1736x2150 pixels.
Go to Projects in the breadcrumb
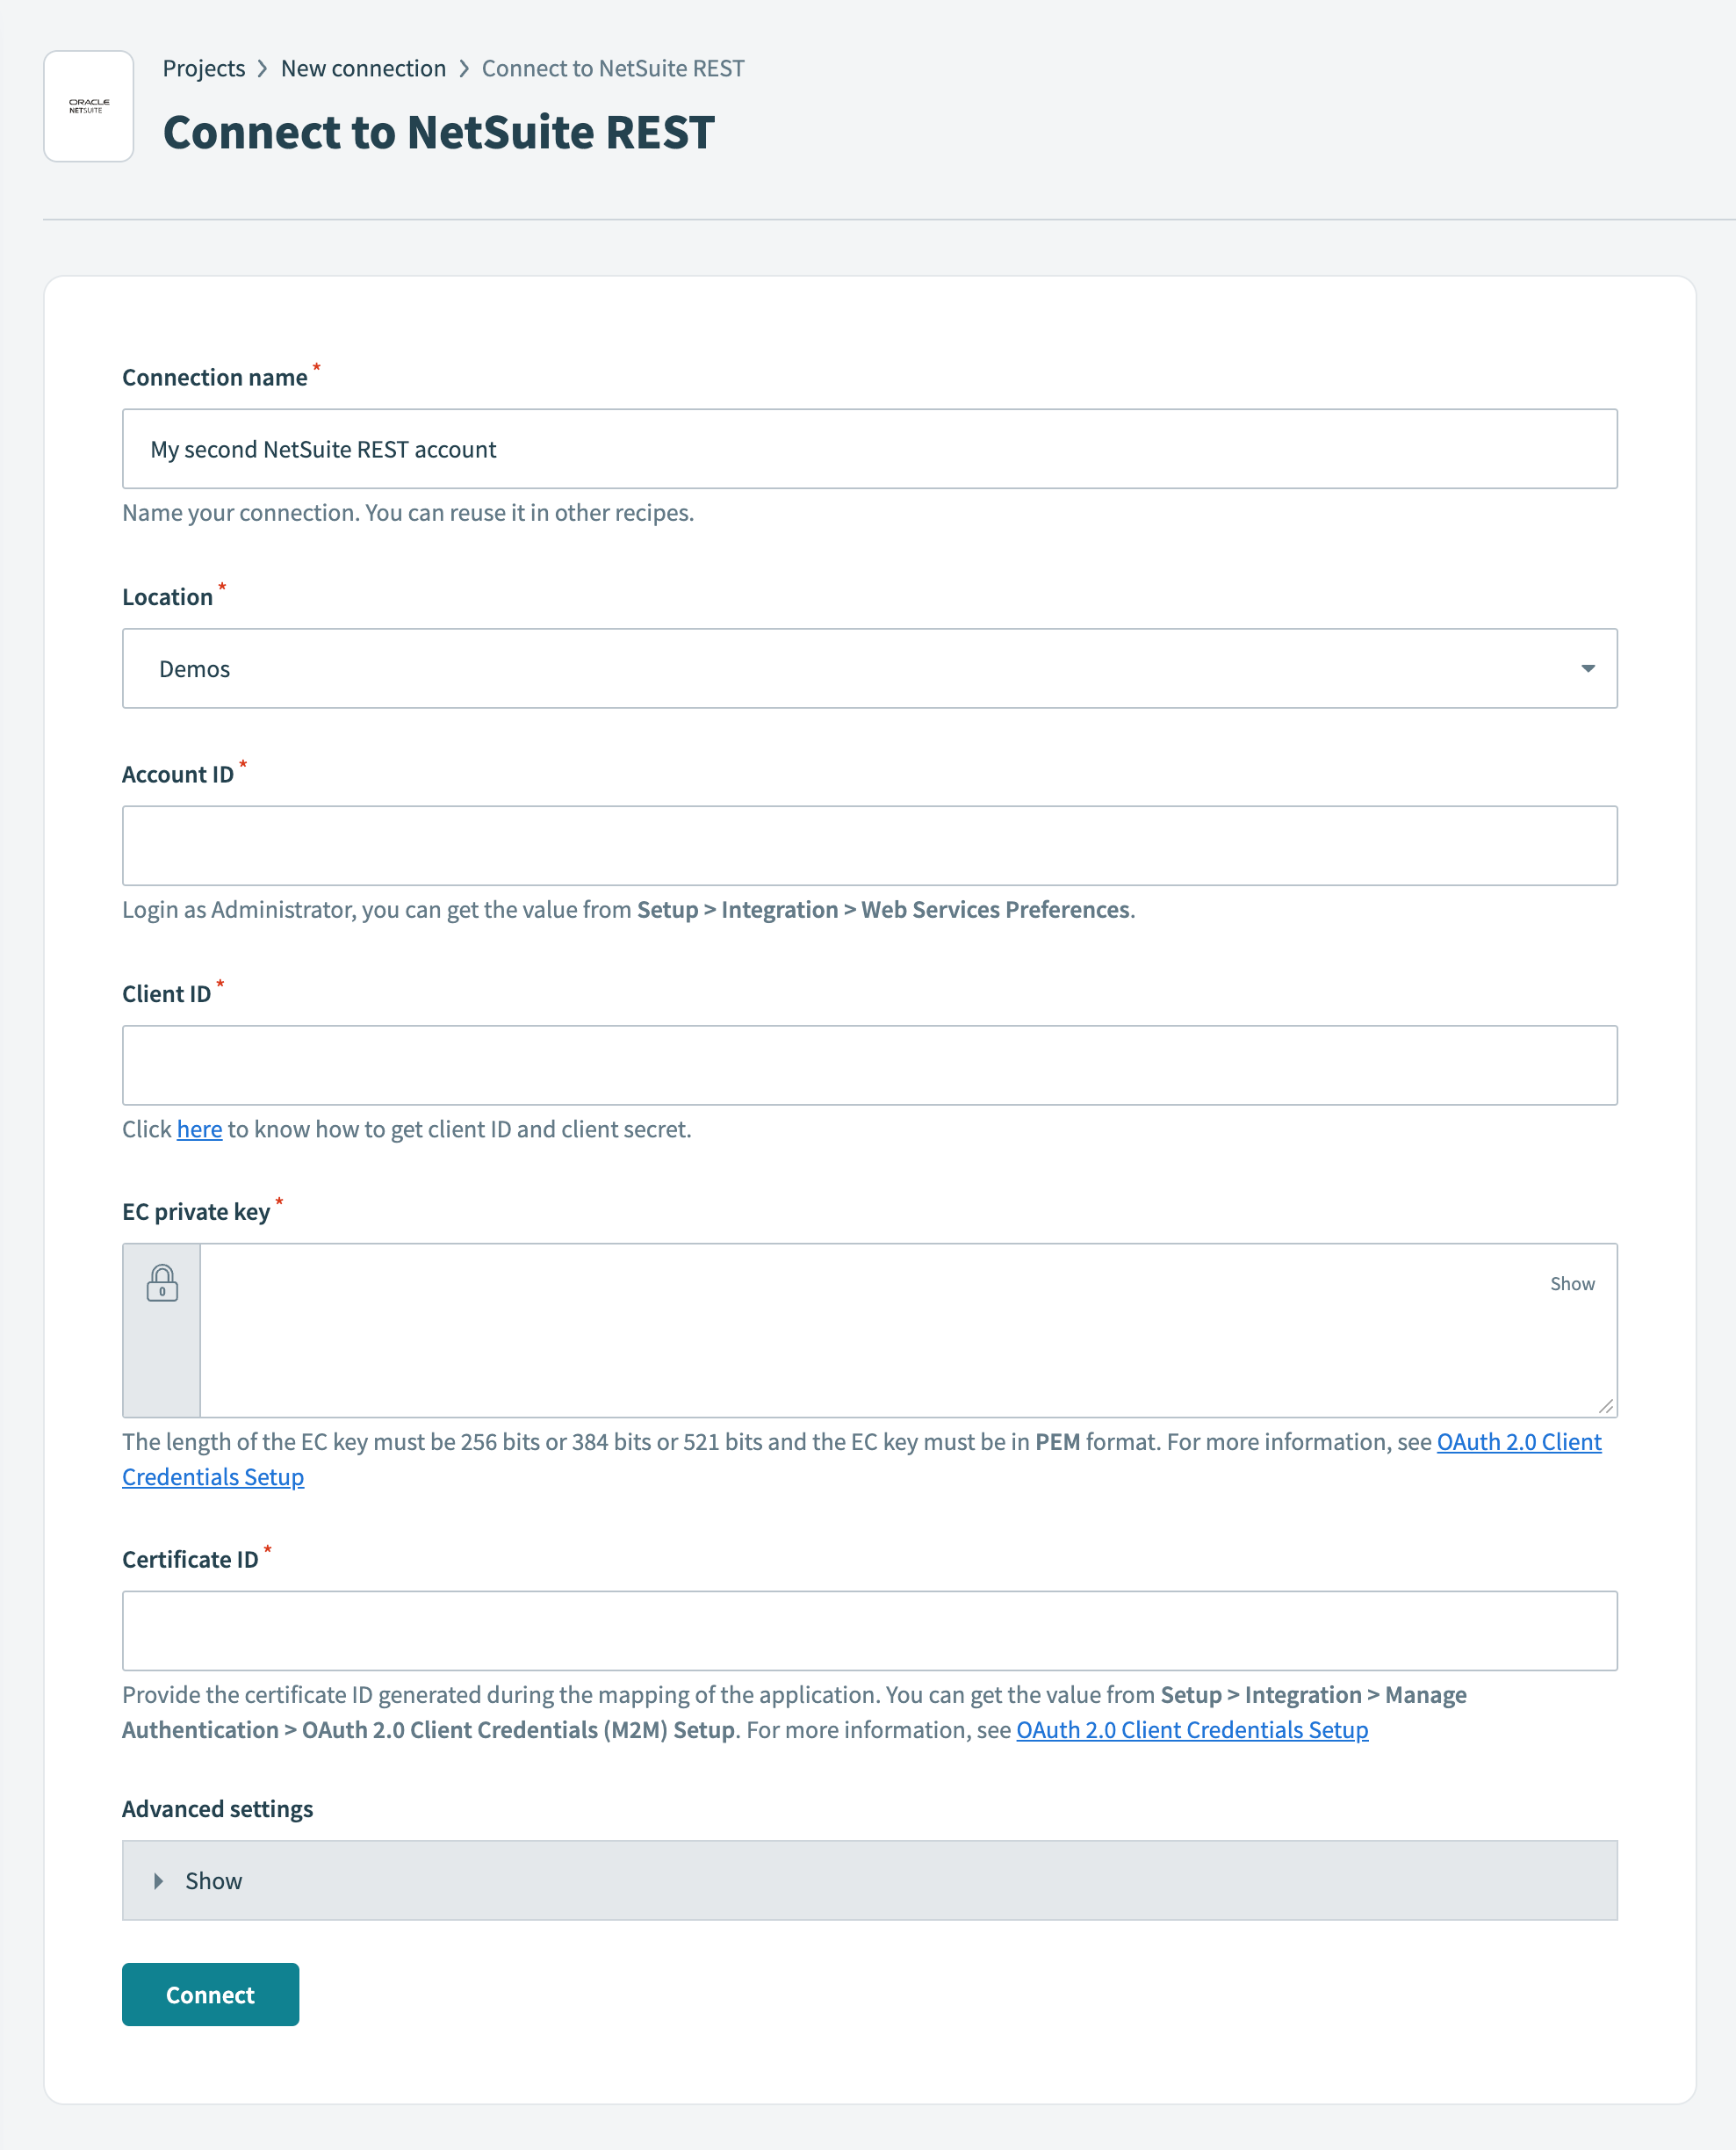[204, 68]
